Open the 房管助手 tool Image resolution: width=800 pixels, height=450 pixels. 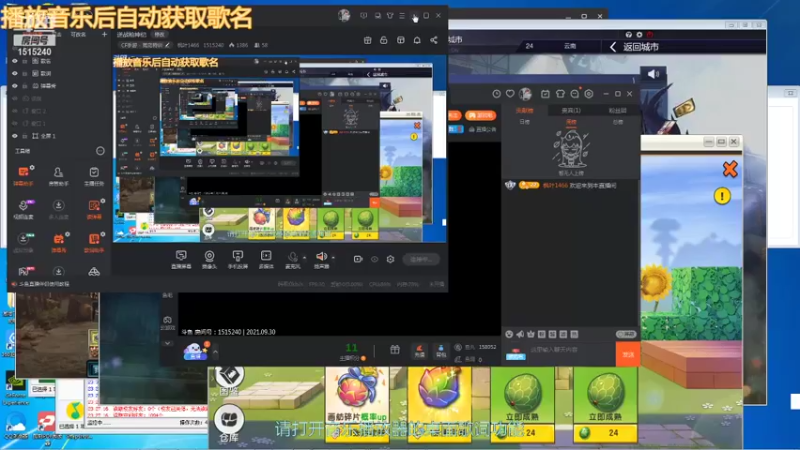[58, 175]
